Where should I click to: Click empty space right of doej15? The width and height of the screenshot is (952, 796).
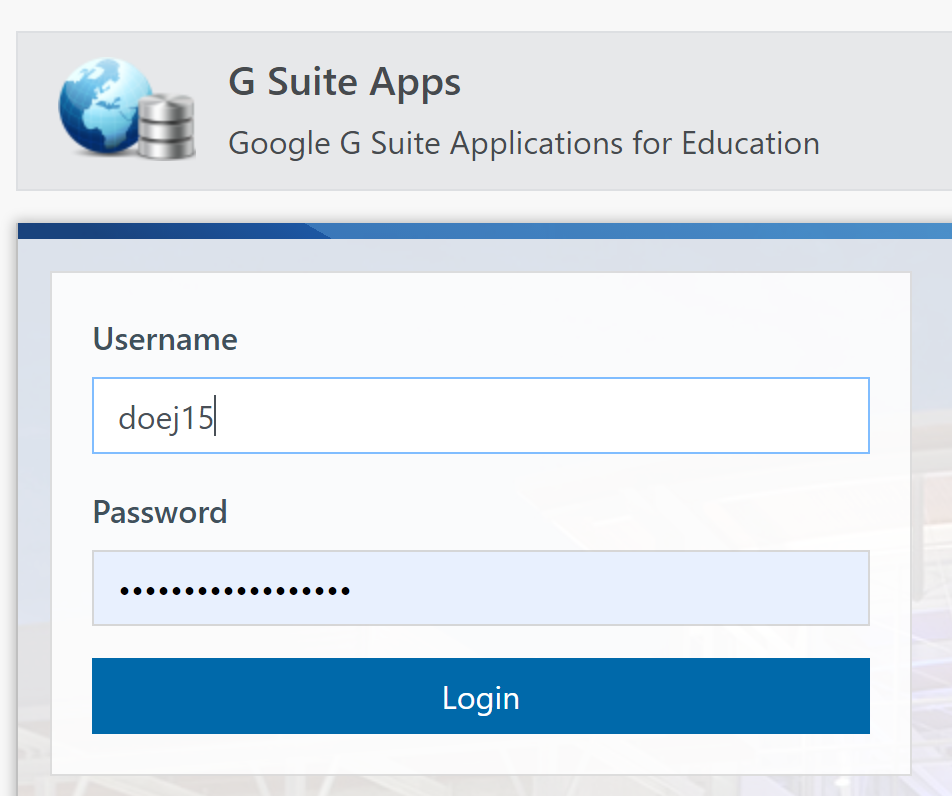tap(540, 415)
